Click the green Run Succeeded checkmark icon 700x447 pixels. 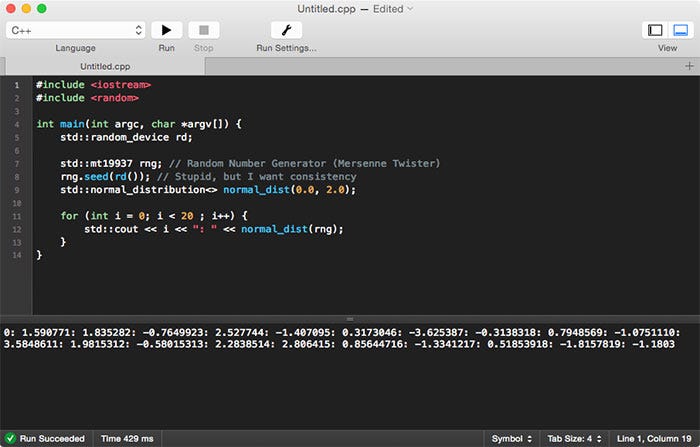10,439
